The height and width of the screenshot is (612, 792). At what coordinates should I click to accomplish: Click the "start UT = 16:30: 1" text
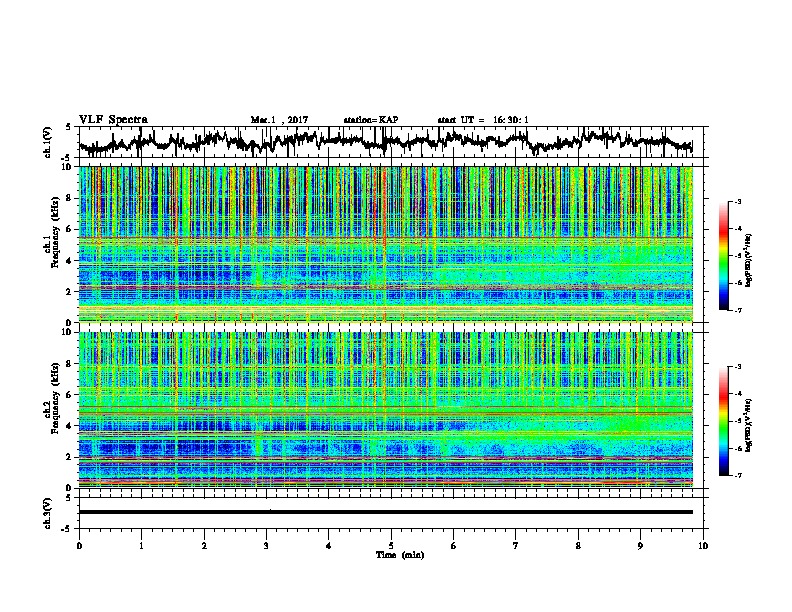point(483,120)
